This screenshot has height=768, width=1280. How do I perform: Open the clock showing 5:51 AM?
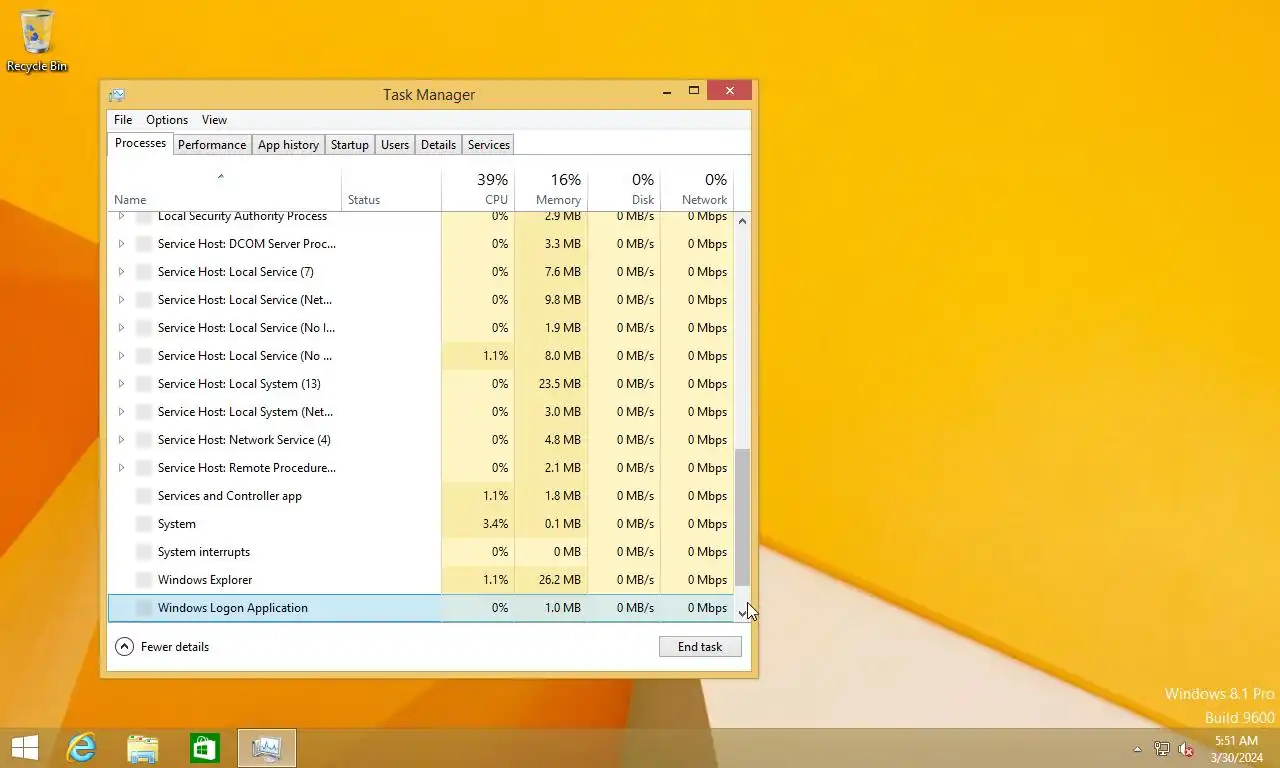[x=1236, y=749]
